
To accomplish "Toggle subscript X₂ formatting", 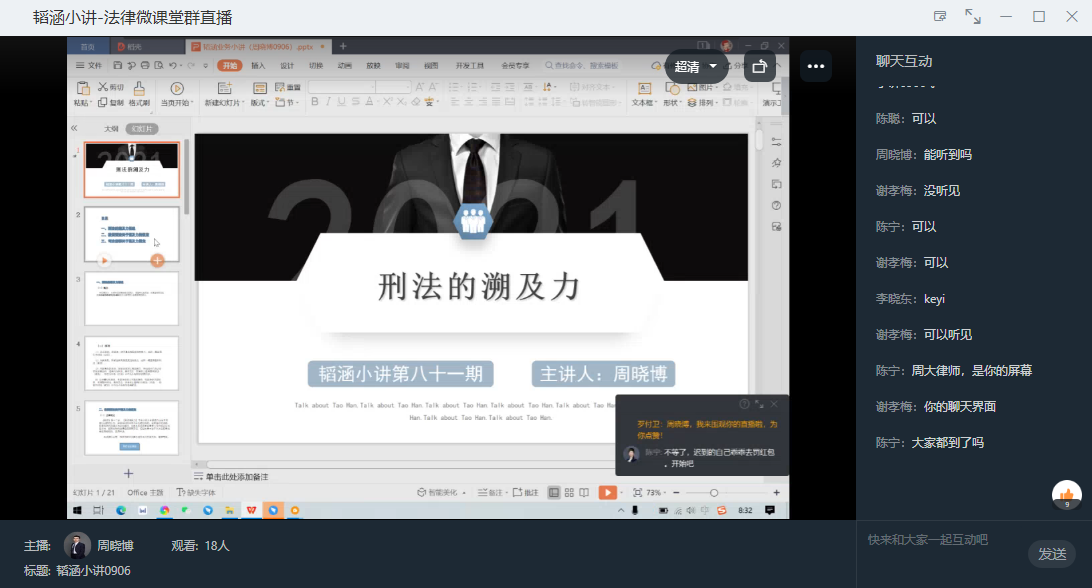I will 401,102.
